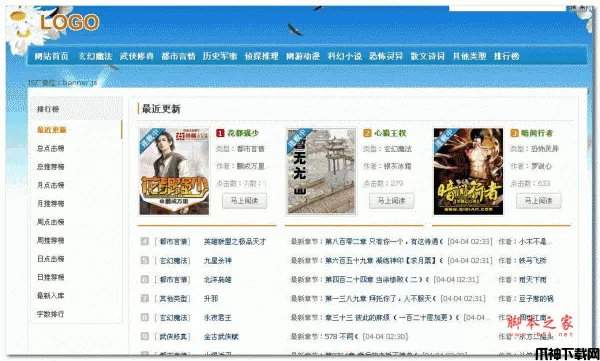The width and height of the screenshot is (600, 361).
Task: Open the 玄幻魔法 category in the nav bar
Action: tap(95, 56)
